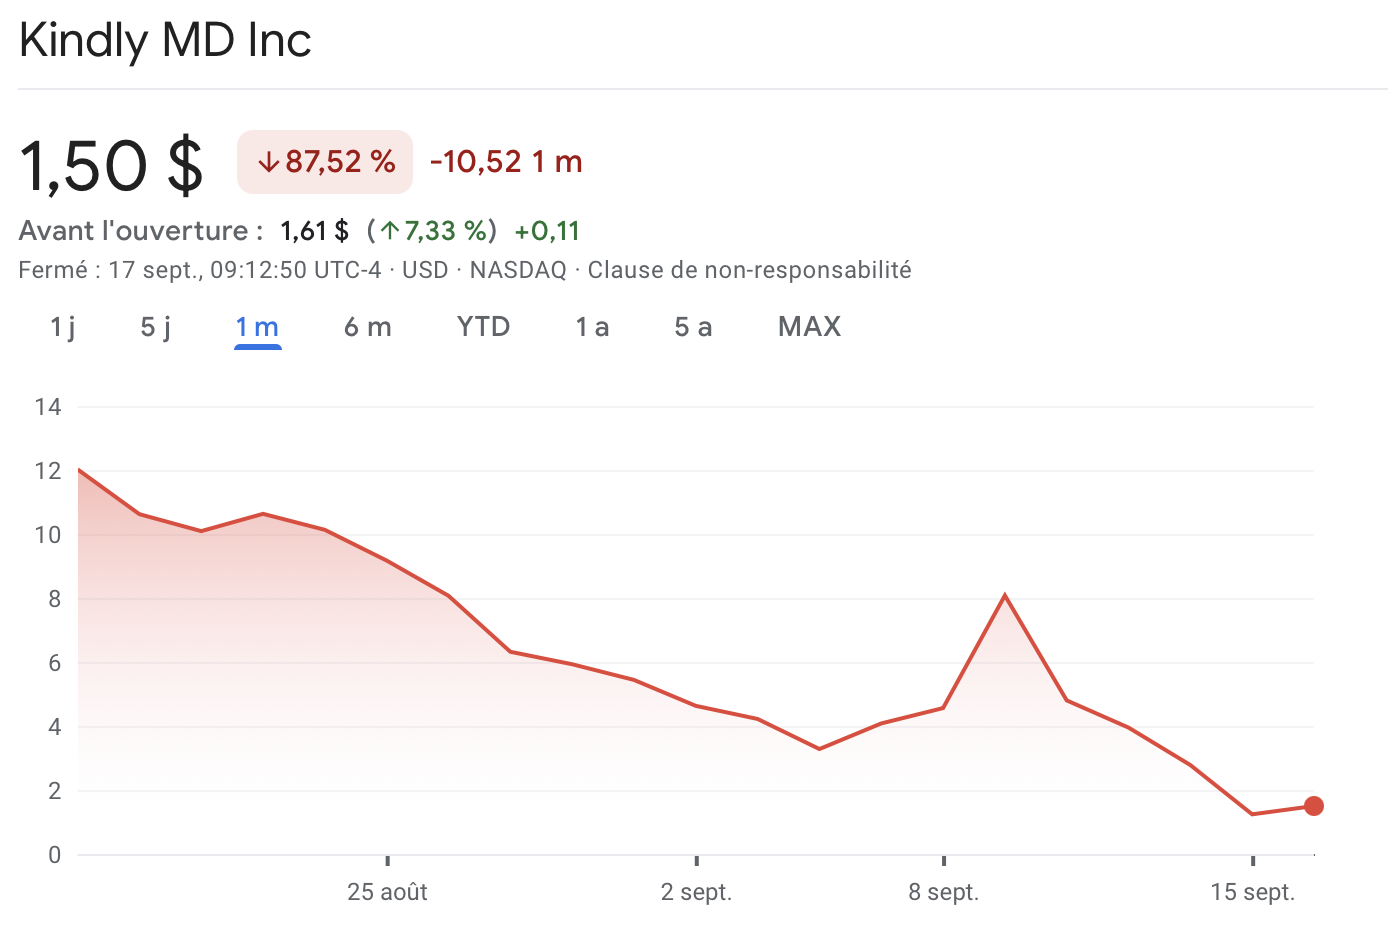Image resolution: width=1388 pixels, height=930 pixels.
Task: Open the Clause de non-responsabilité link
Action: [748, 269]
